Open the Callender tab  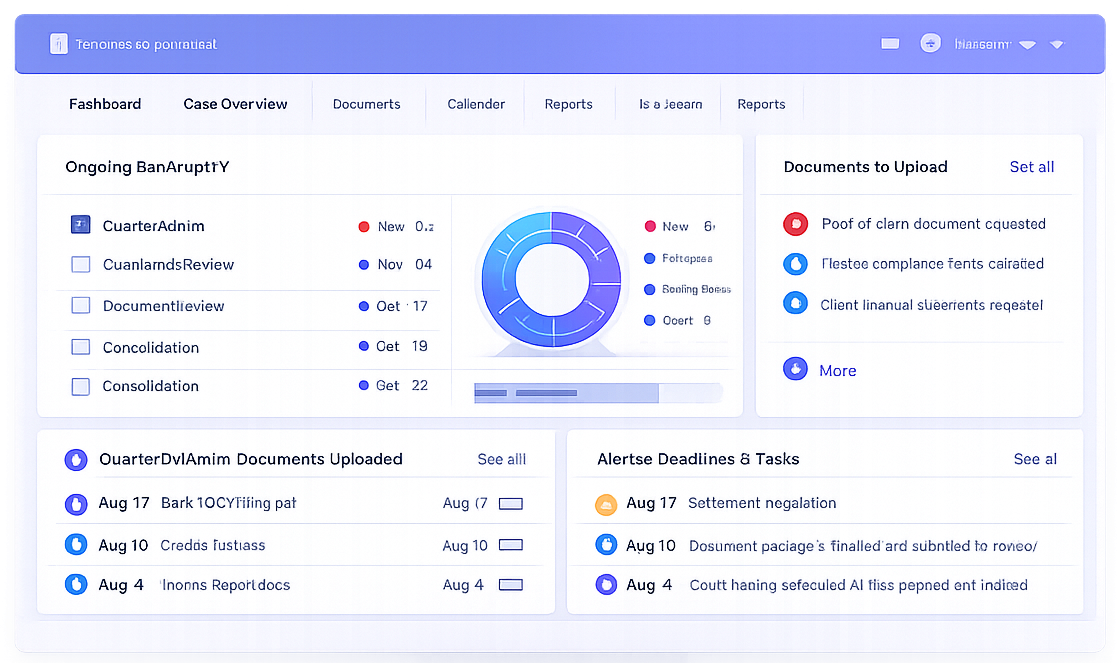(476, 104)
